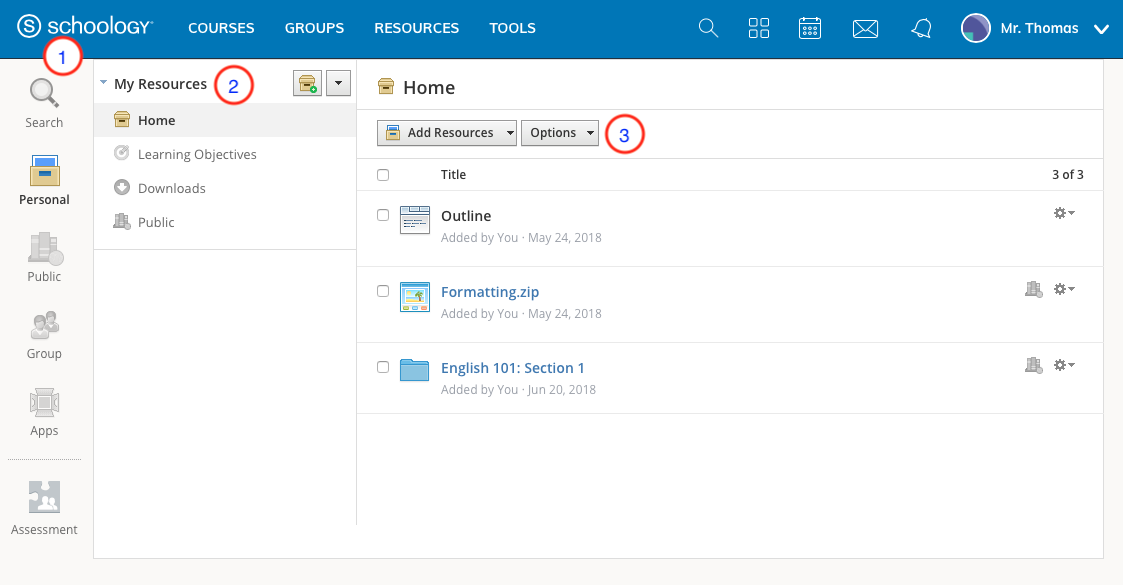Open the Options dropdown menu
This screenshot has width=1123, height=585.
point(559,132)
